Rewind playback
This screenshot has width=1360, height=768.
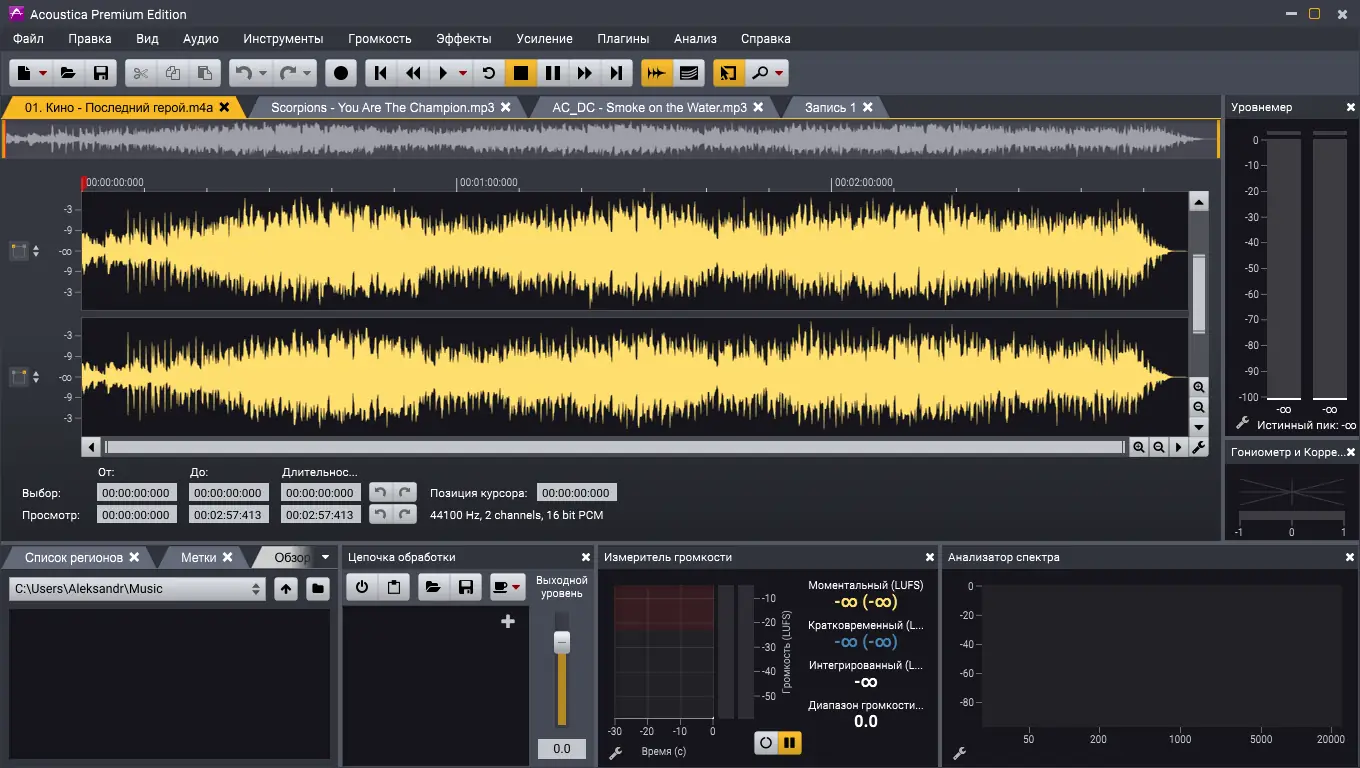pos(413,73)
